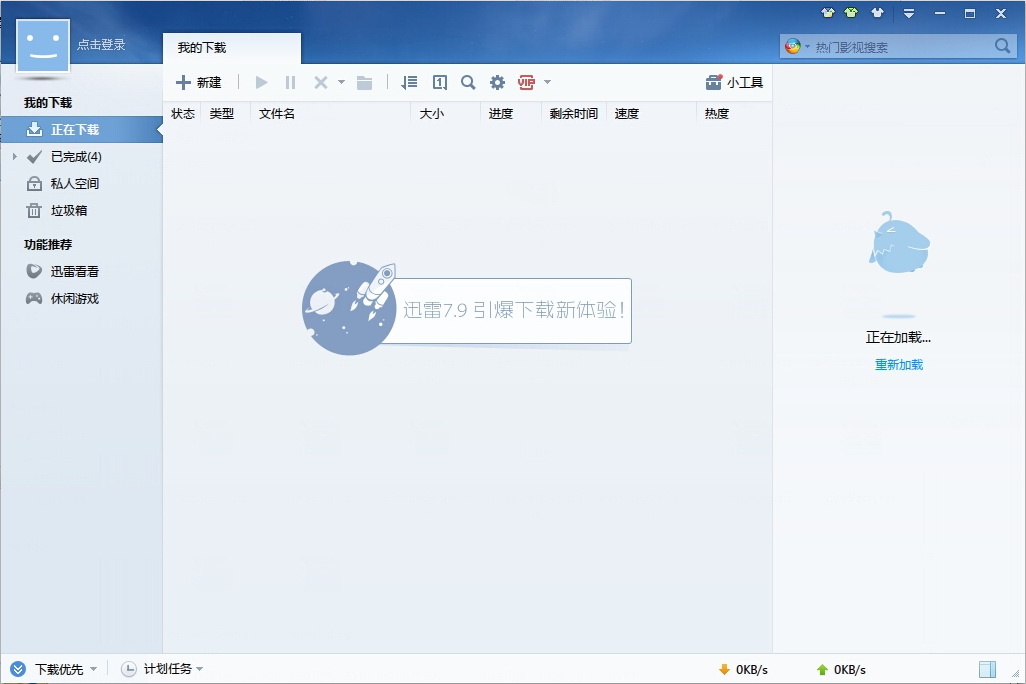Open the VIP acceleration panel

pyautogui.click(x=528, y=82)
